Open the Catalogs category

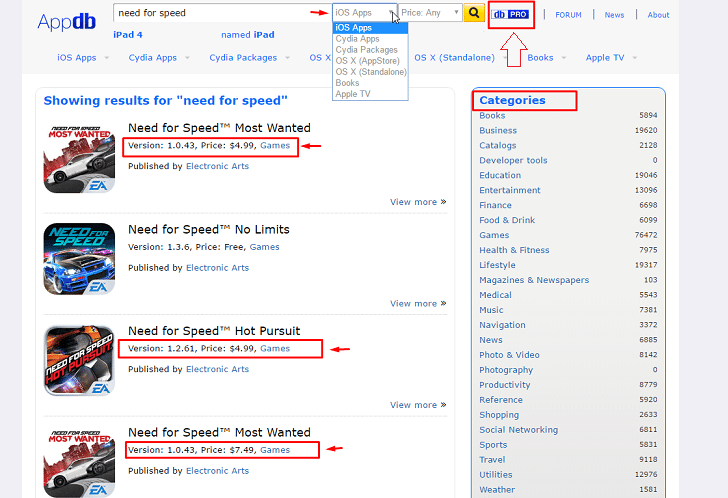coord(498,145)
